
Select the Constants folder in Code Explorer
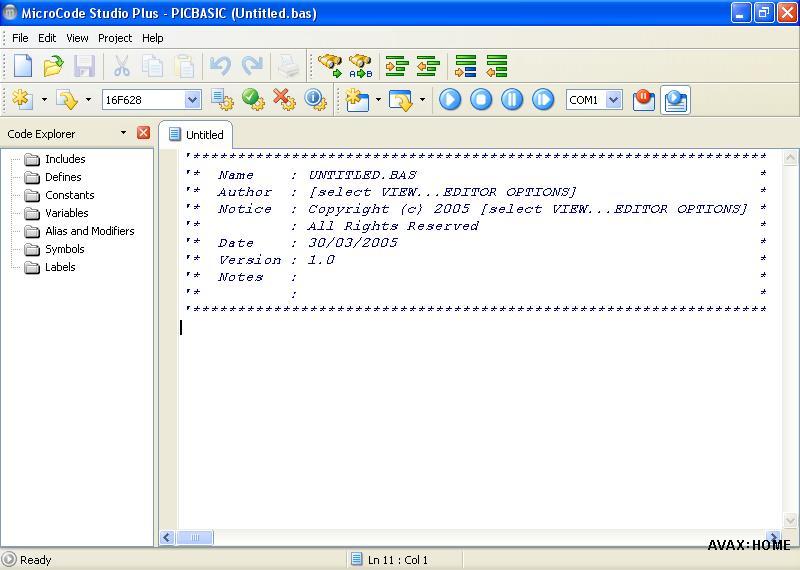click(69, 195)
